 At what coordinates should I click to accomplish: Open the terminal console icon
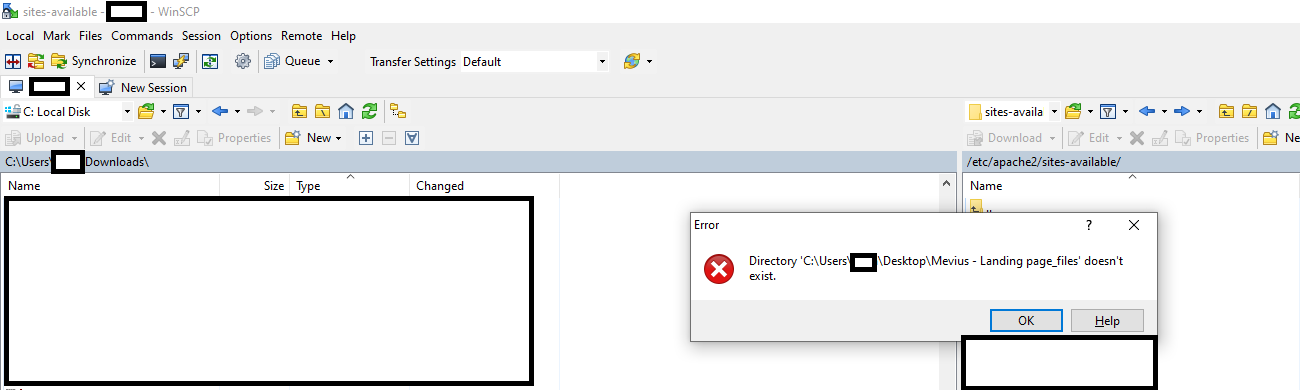click(158, 61)
